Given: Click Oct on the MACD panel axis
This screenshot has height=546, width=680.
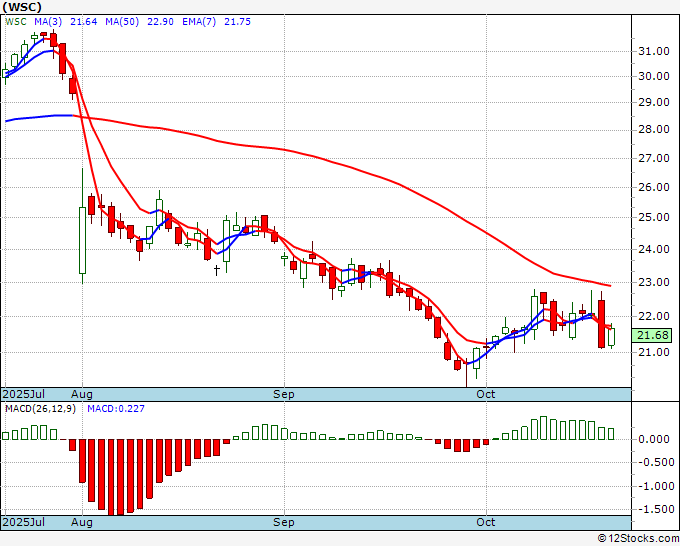Looking at the screenshot, I should (x=486, y=522).
